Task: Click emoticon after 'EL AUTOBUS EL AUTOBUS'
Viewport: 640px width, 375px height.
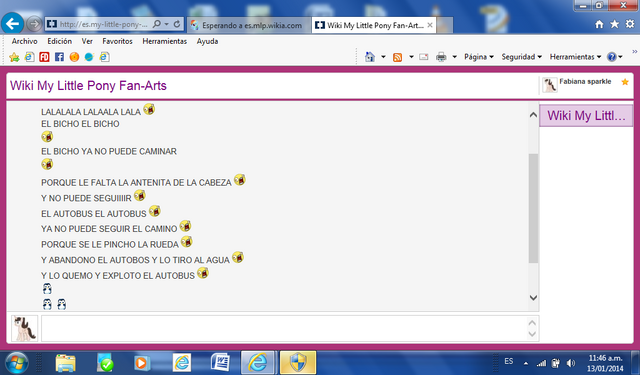Action: point(155,211)
